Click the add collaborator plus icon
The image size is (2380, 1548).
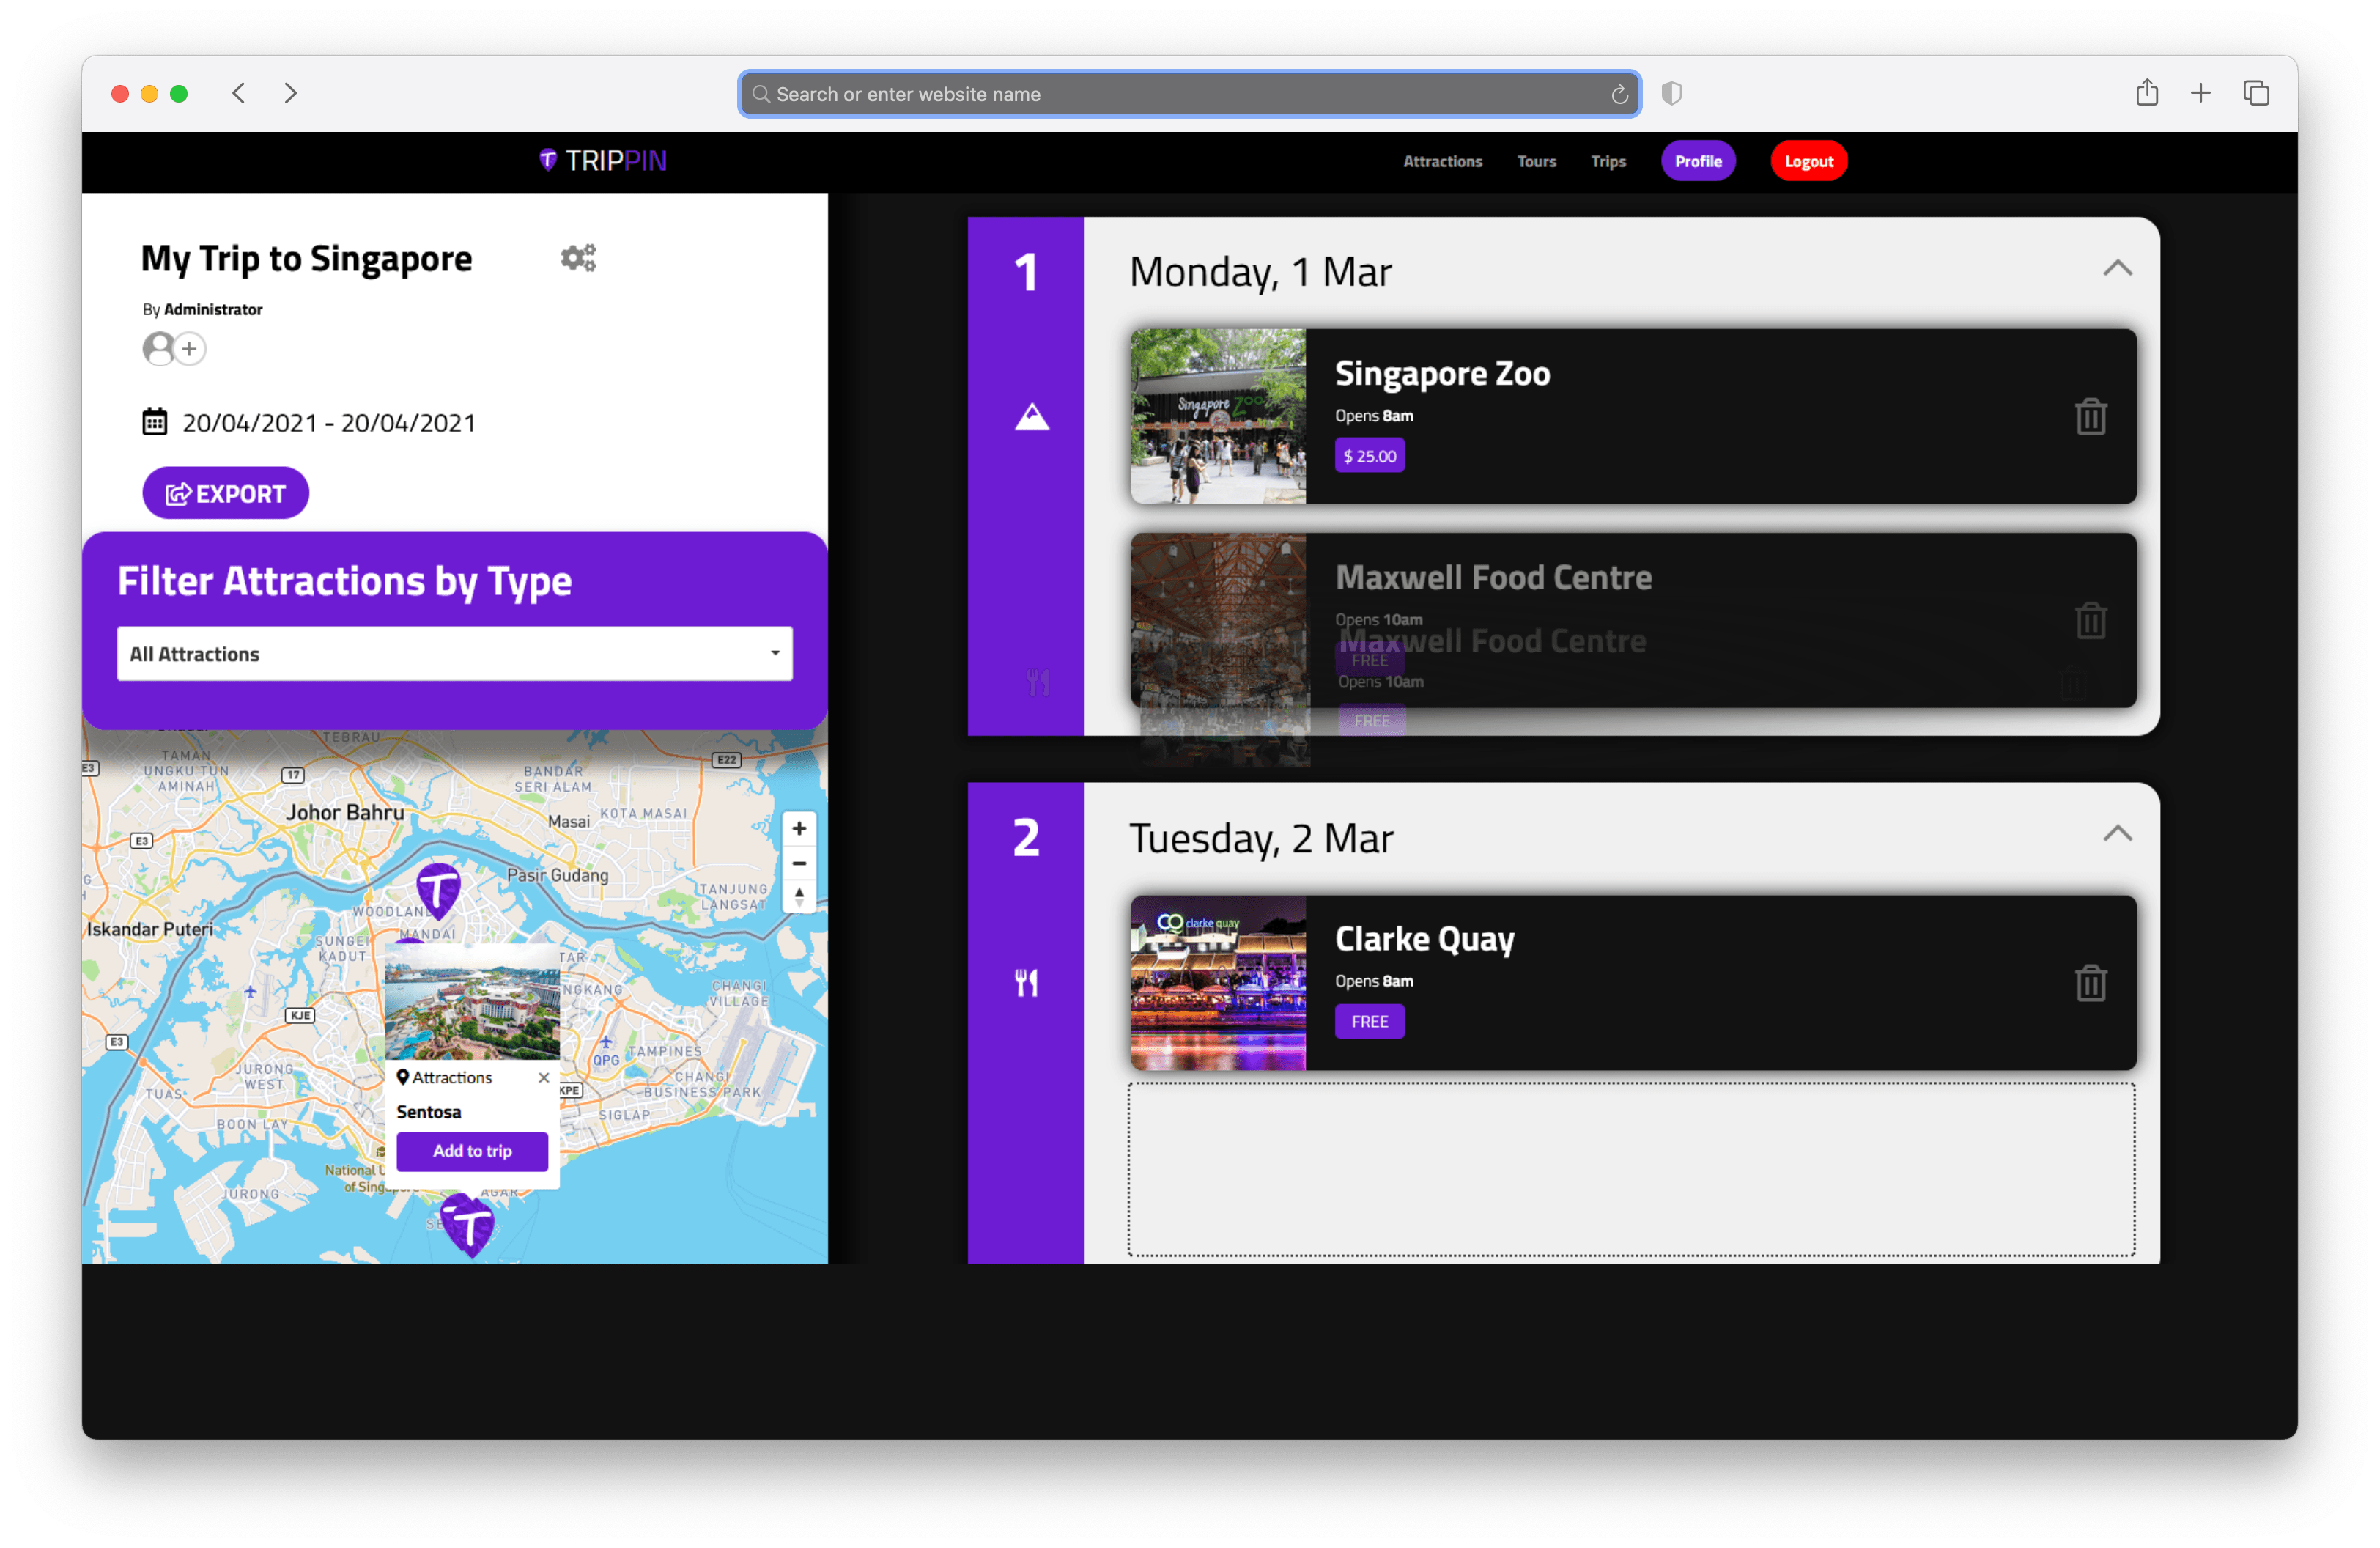coord(189,349)
